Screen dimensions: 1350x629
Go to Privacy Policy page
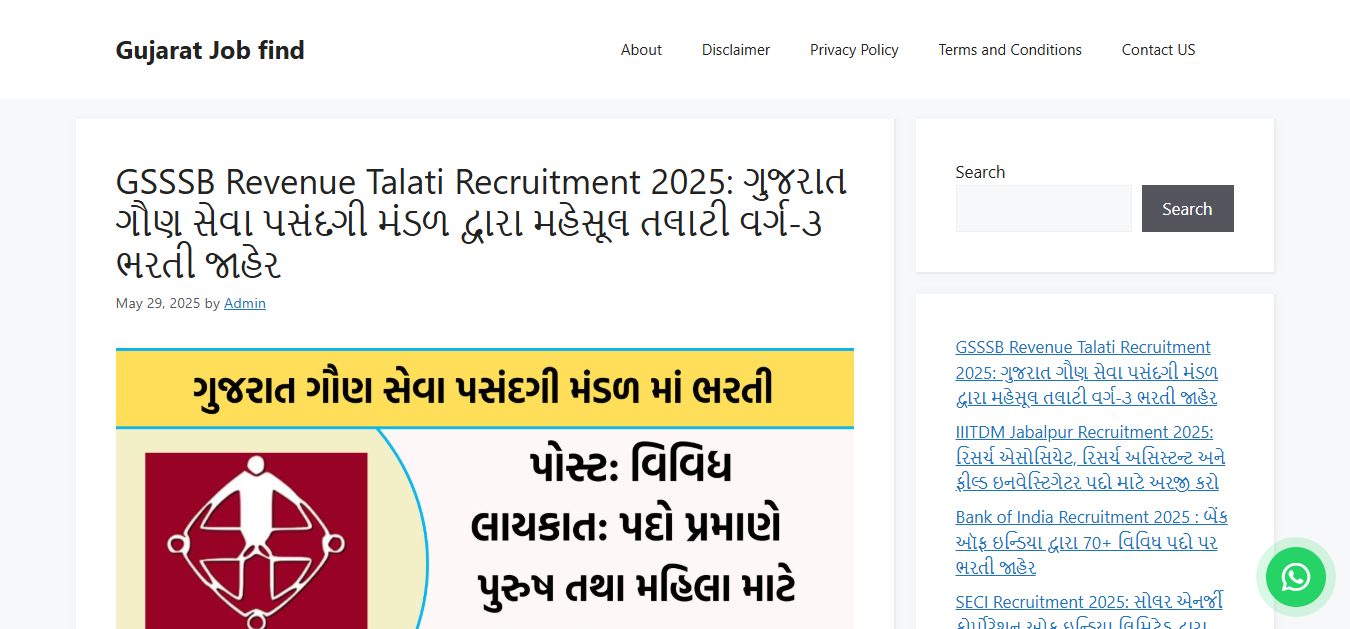point(854,50)
